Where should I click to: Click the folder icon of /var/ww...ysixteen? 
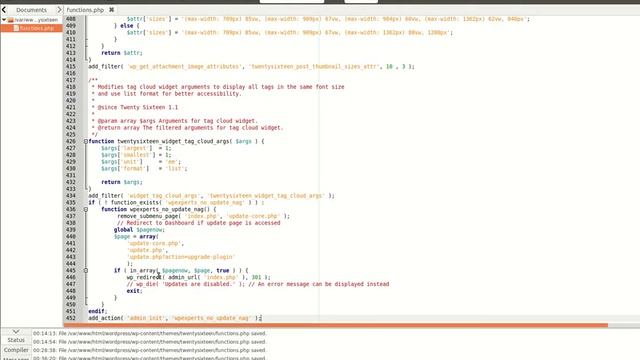(11, 20)
